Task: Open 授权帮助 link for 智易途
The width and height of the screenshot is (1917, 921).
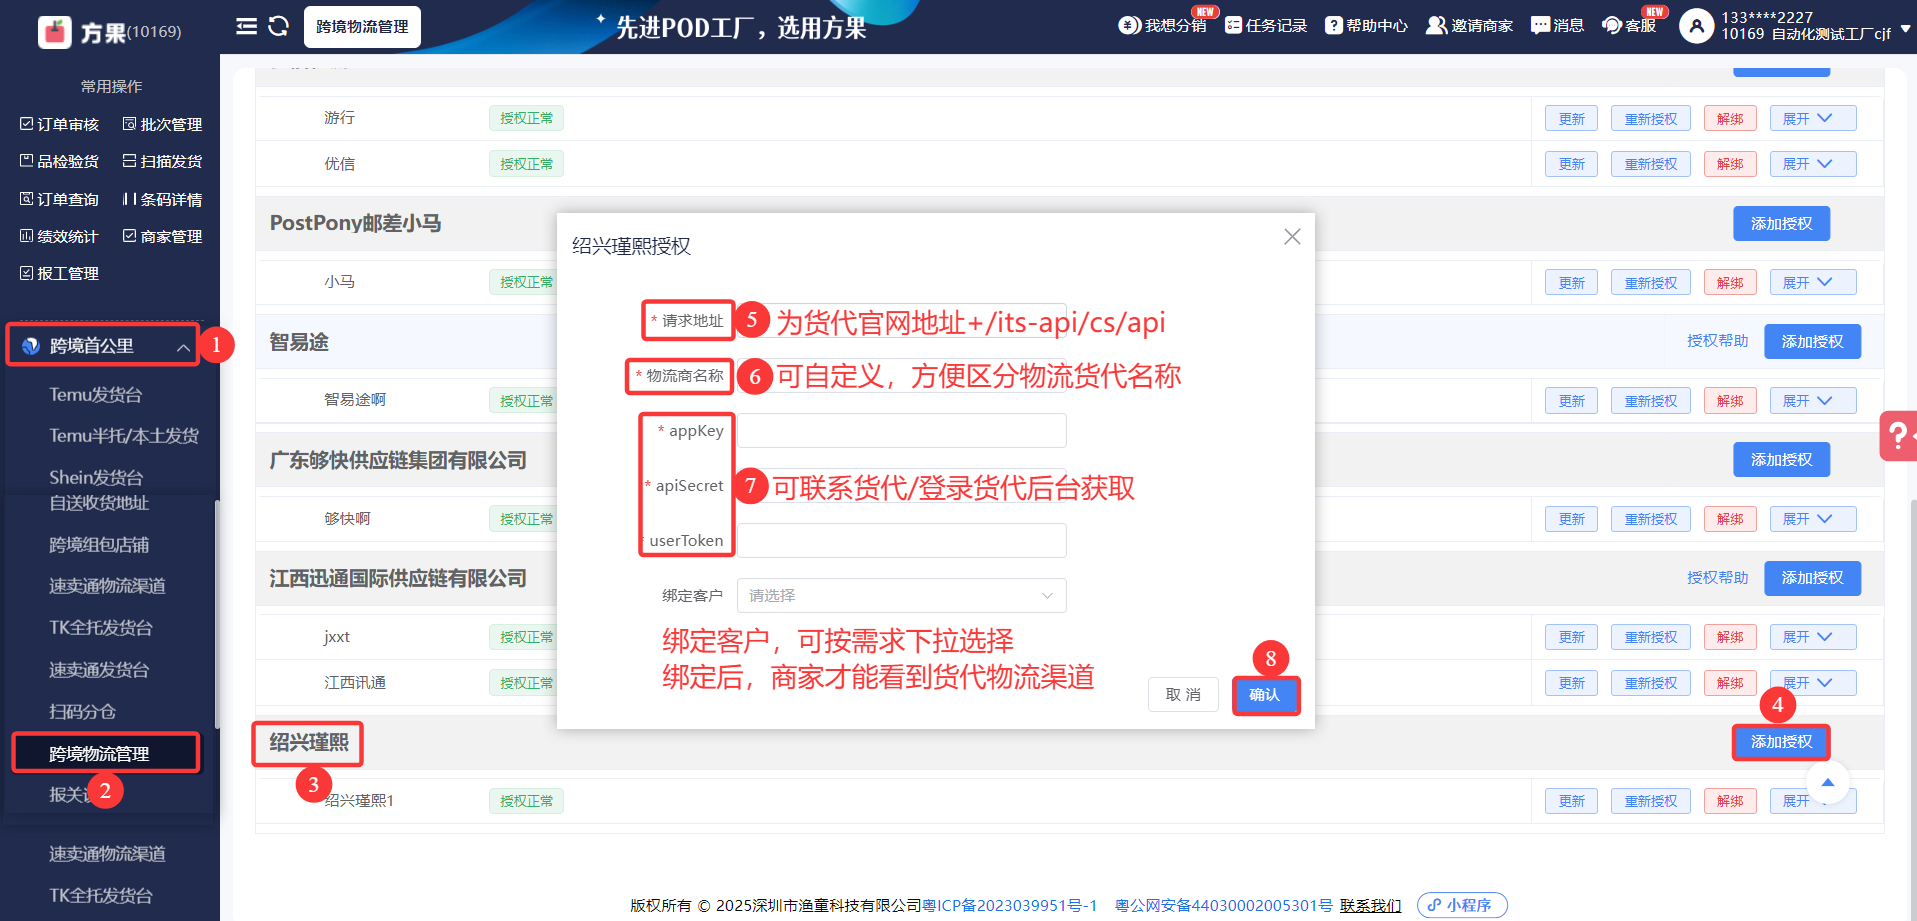Action: point(1717,341)
